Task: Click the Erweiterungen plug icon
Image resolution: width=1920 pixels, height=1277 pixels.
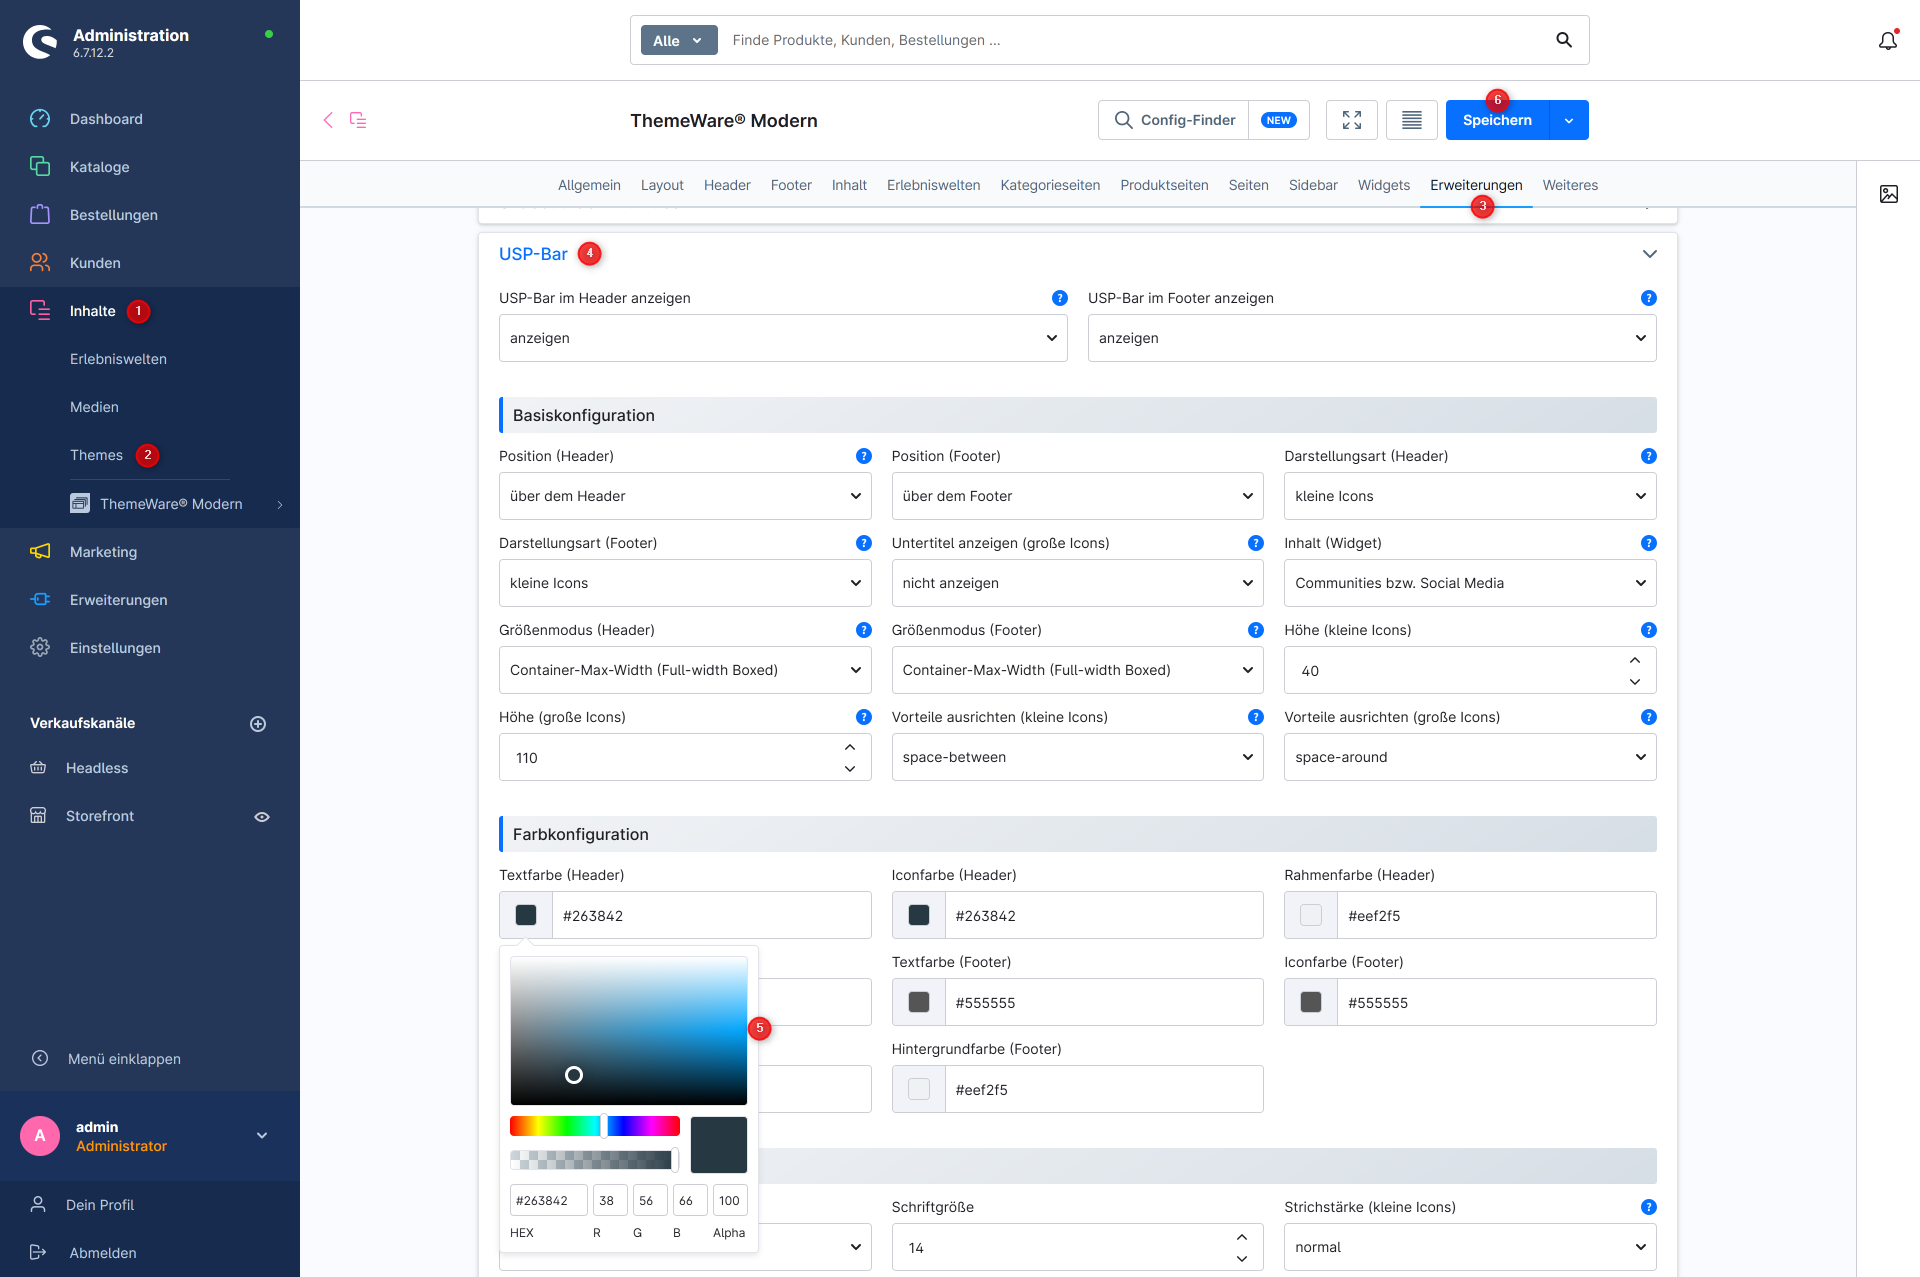Action: (x=40, y=600)
